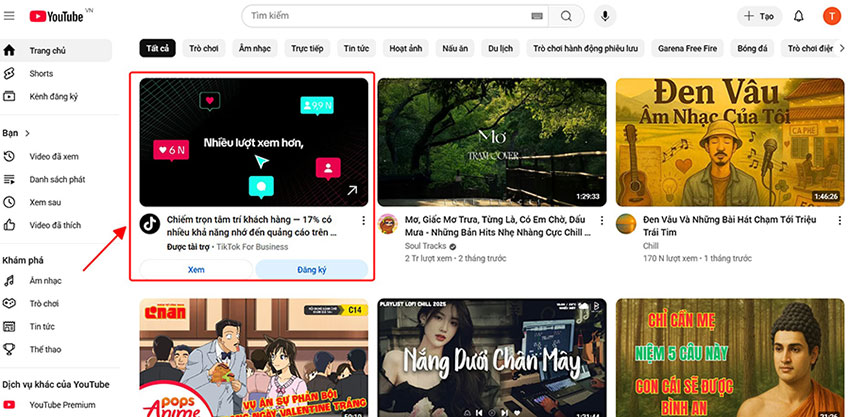Open Video đã xem history
The image size is (850, 417).
56,157
